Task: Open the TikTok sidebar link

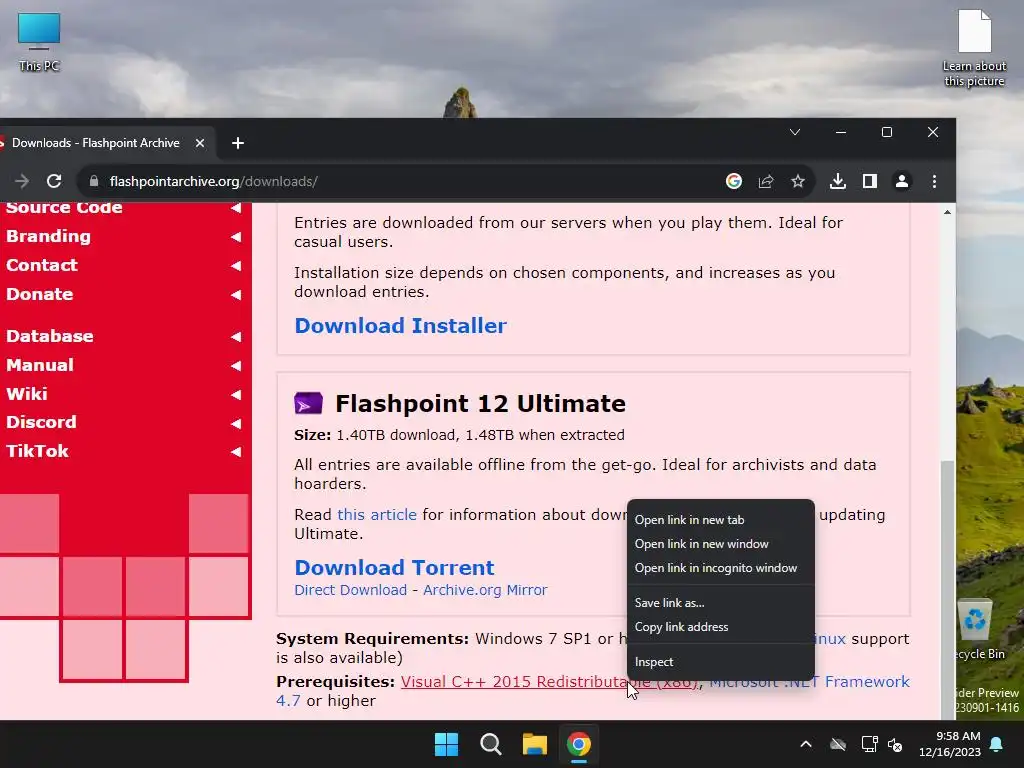Action: click(x=37, y=451)
